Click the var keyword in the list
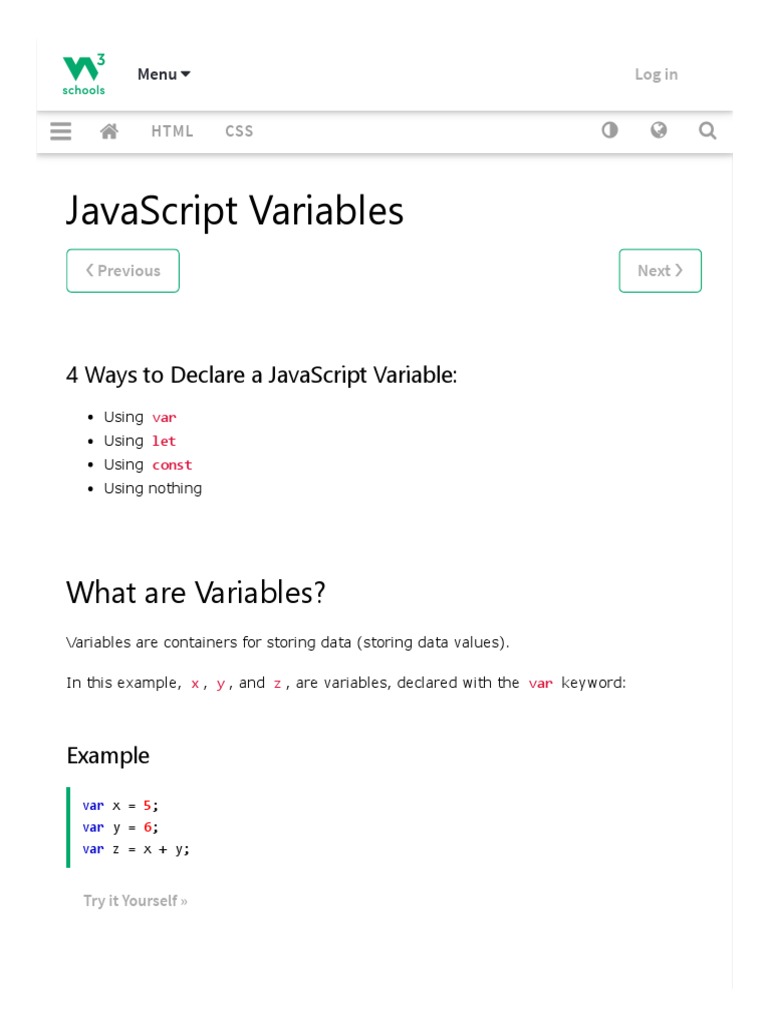 (x=164, y=417)
